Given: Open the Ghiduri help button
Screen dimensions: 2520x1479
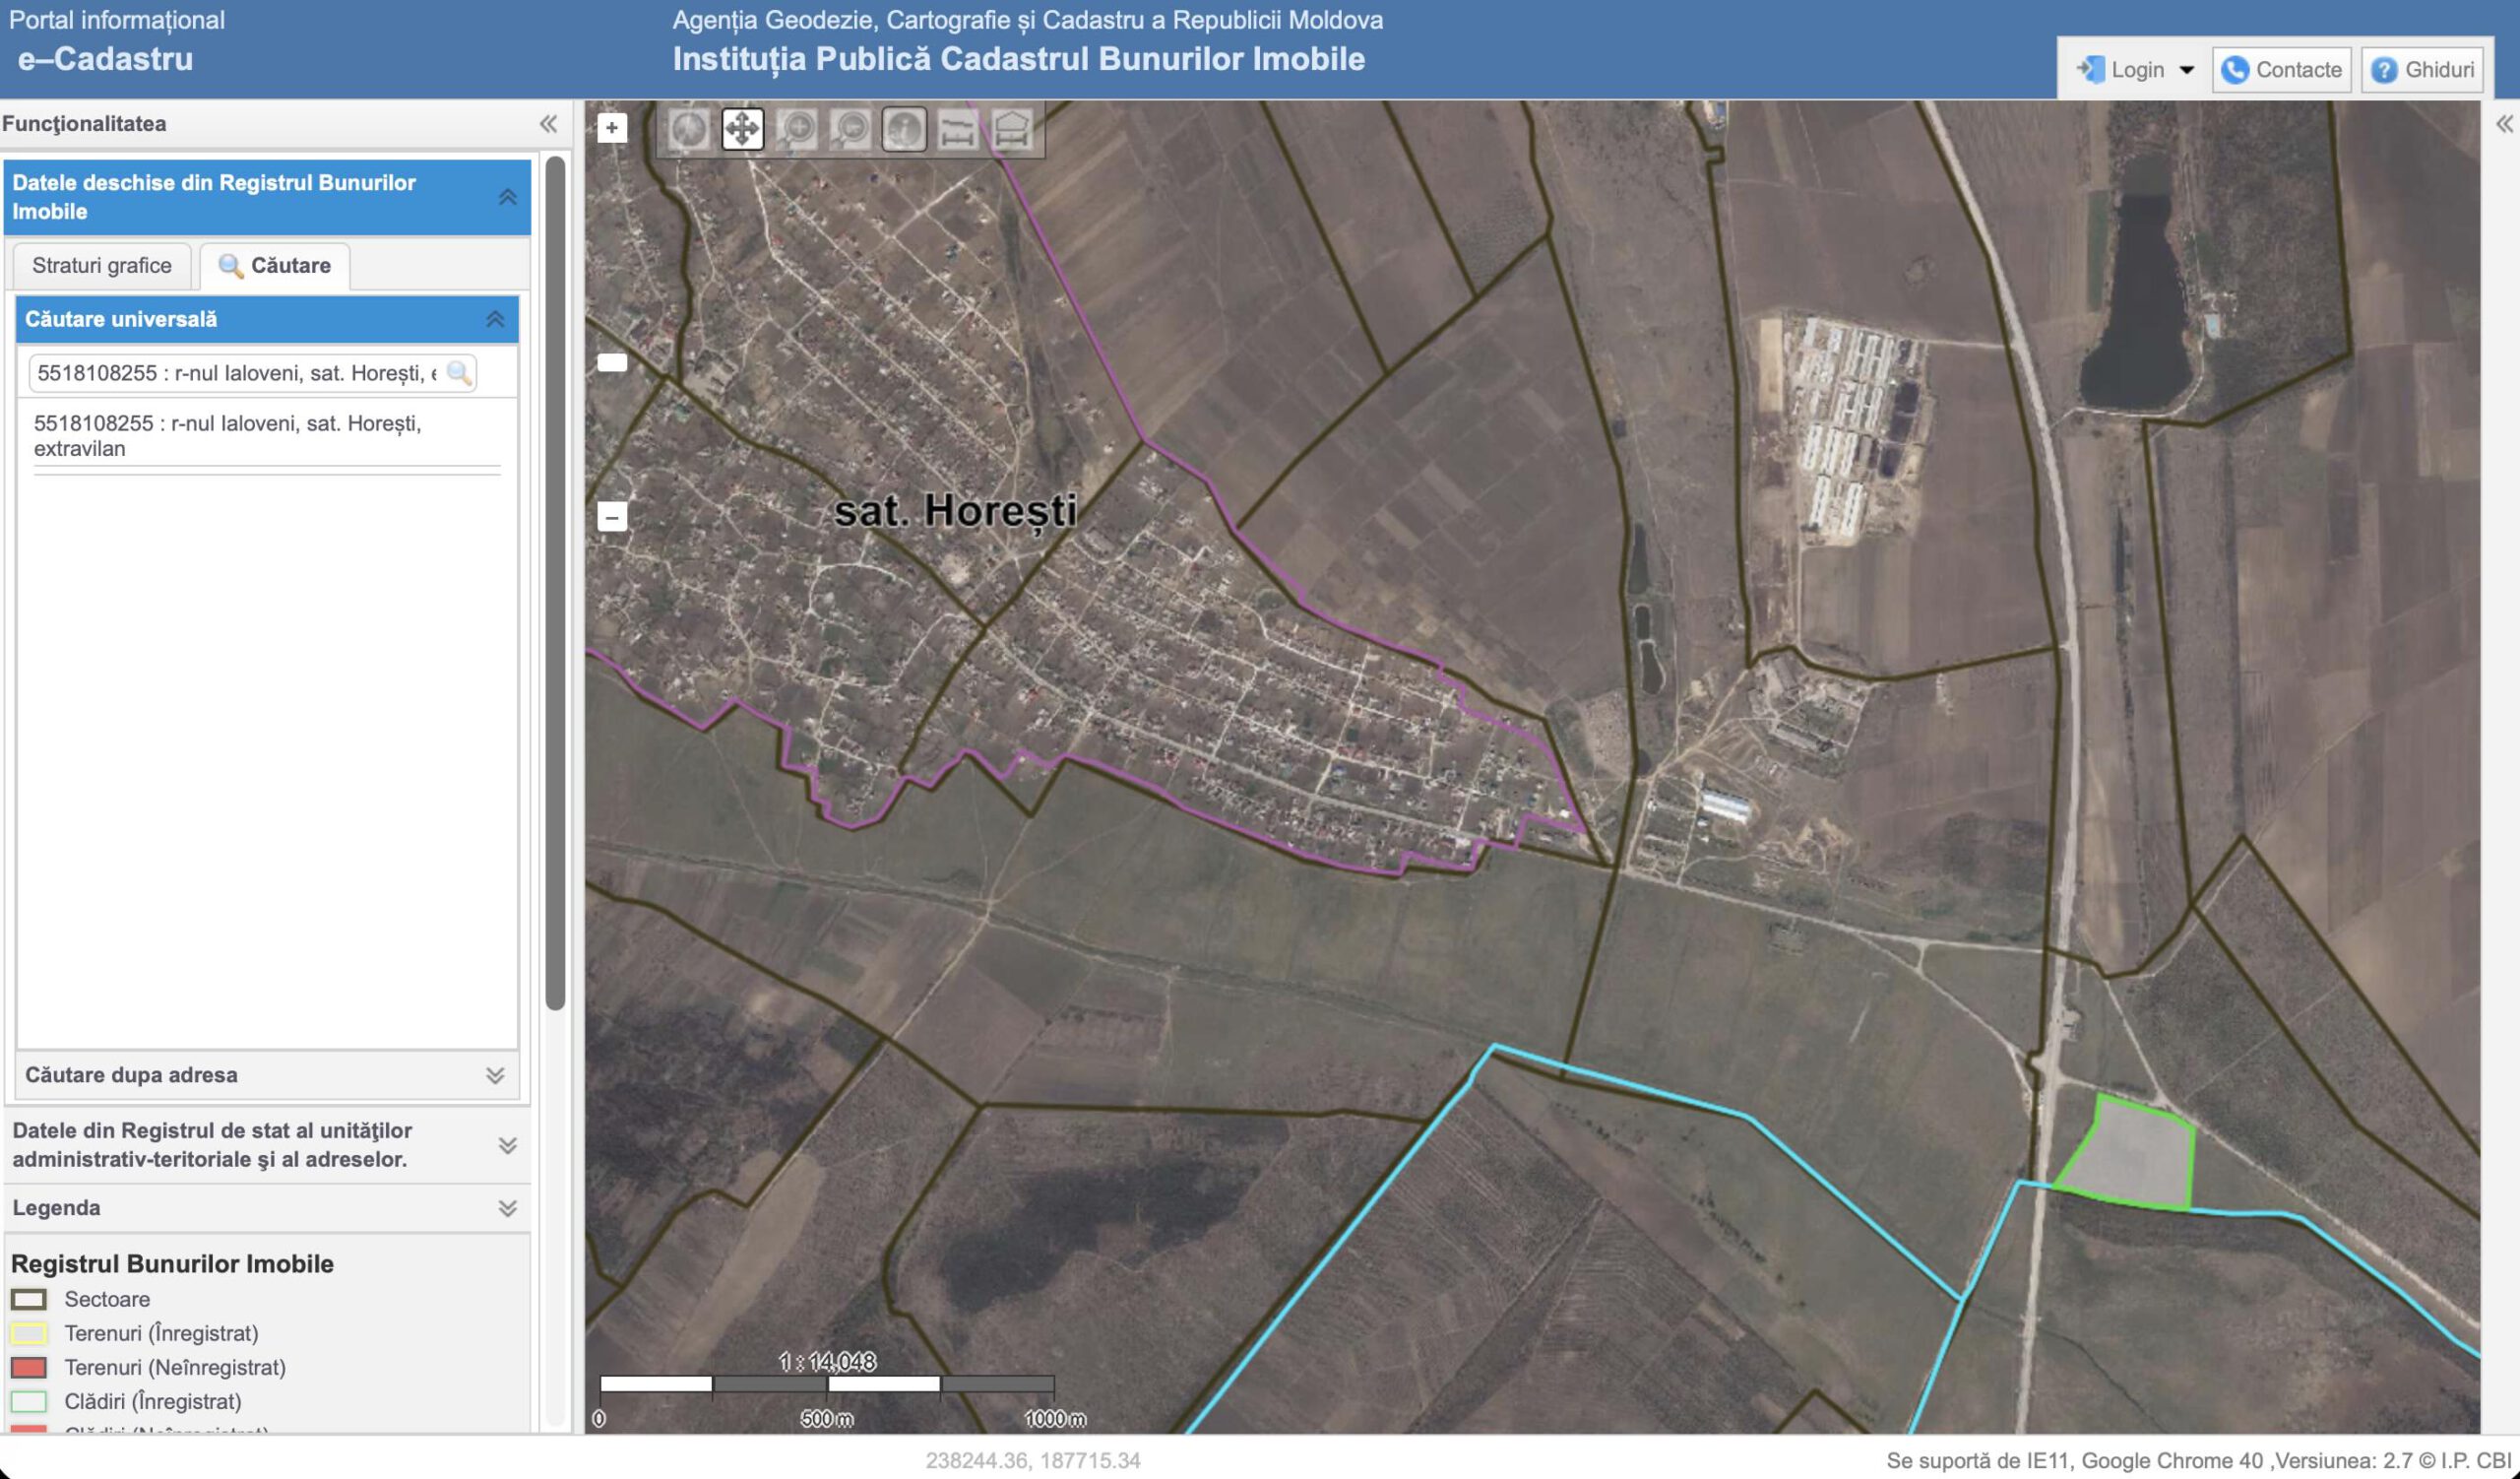Looking at the screenshot, I should [2422, 70].
